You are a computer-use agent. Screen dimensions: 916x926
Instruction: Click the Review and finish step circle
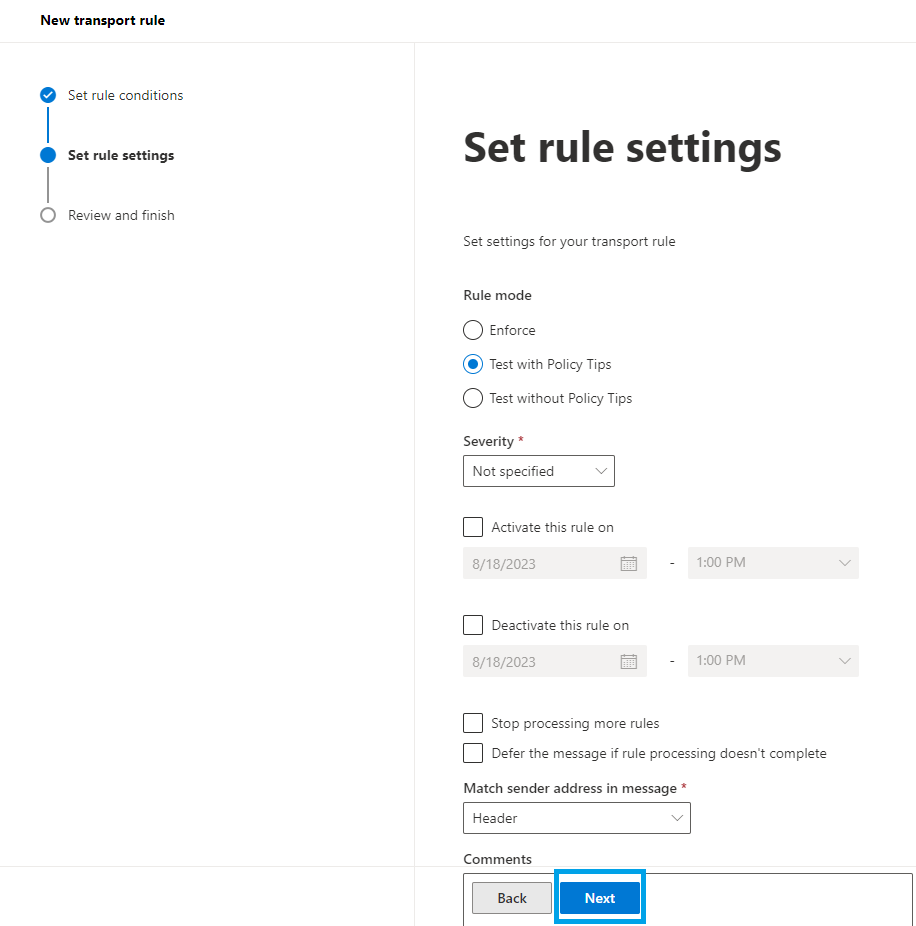click(48, 215)
